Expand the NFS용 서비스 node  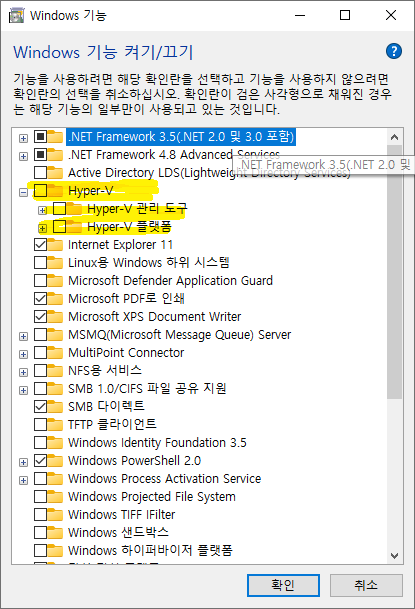pyautogui.click(x=24, y=372)
